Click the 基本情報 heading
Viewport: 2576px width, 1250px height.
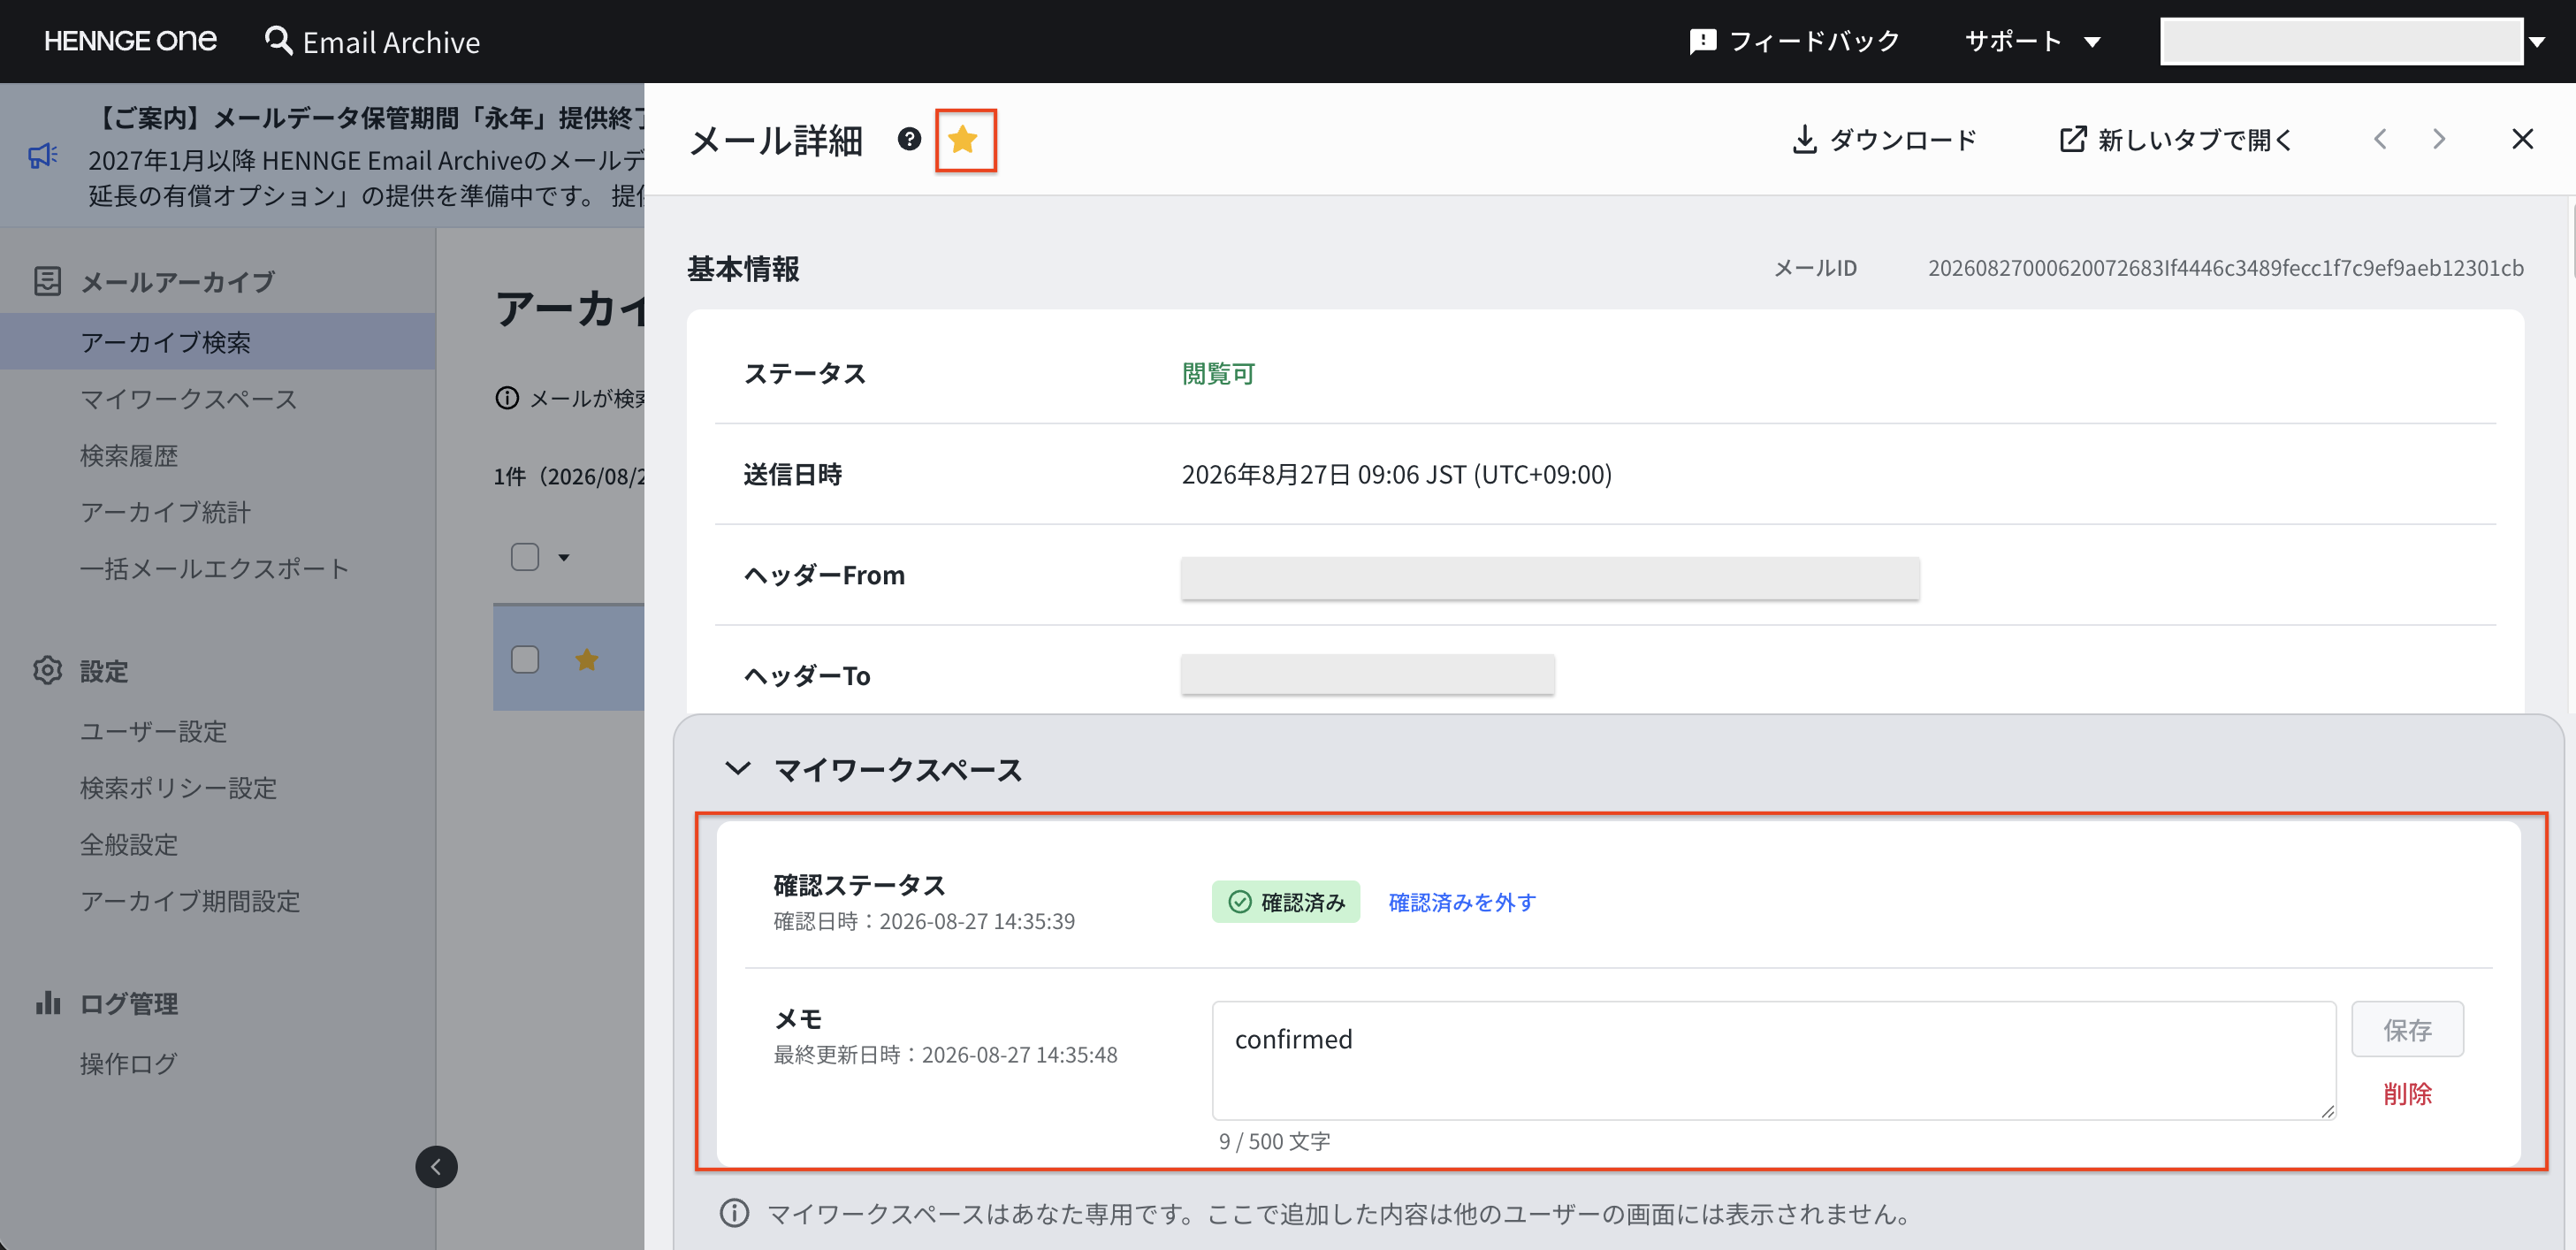[x=743, y=268]
